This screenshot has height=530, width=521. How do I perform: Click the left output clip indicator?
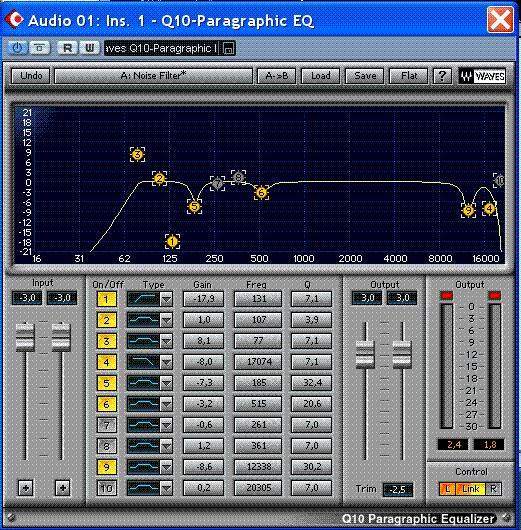(x=446, y=296)
